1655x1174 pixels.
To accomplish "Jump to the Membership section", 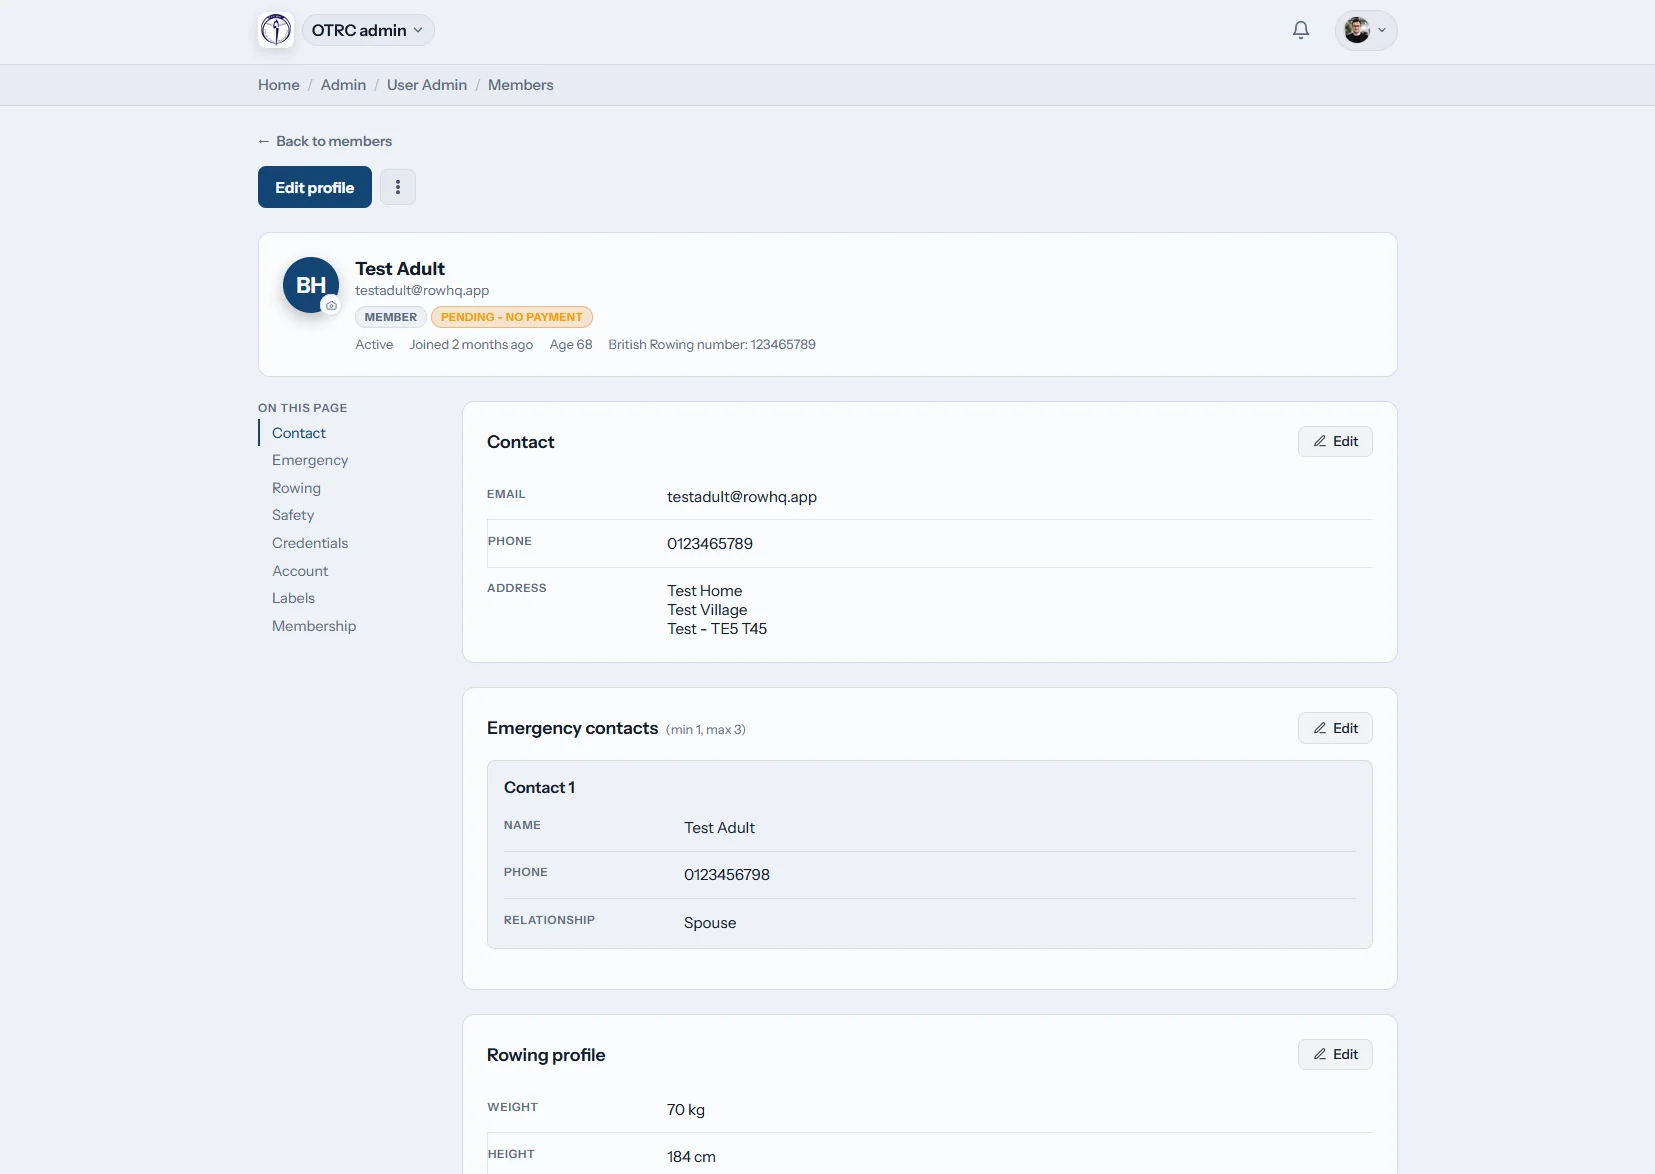I will point(314,626).
